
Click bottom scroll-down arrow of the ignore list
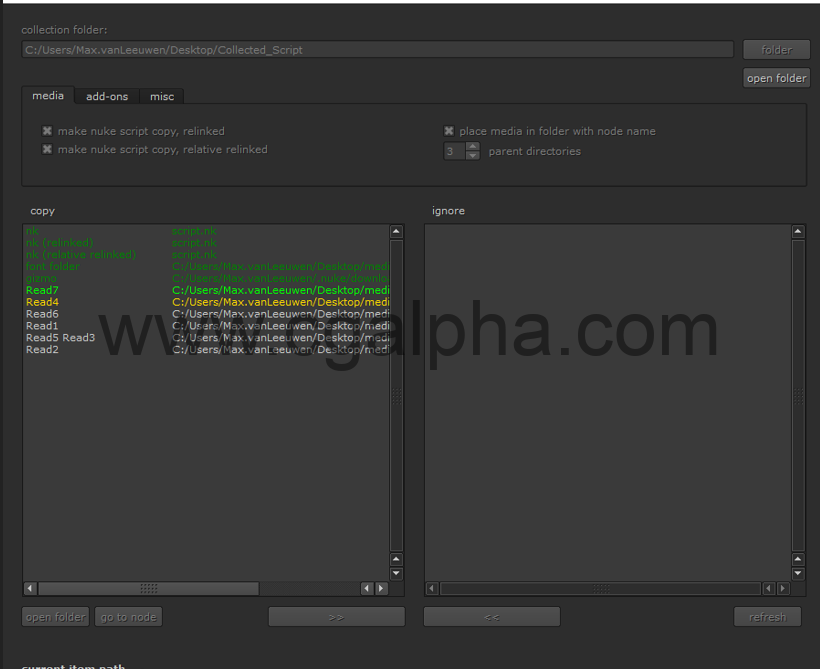[798, 574]
